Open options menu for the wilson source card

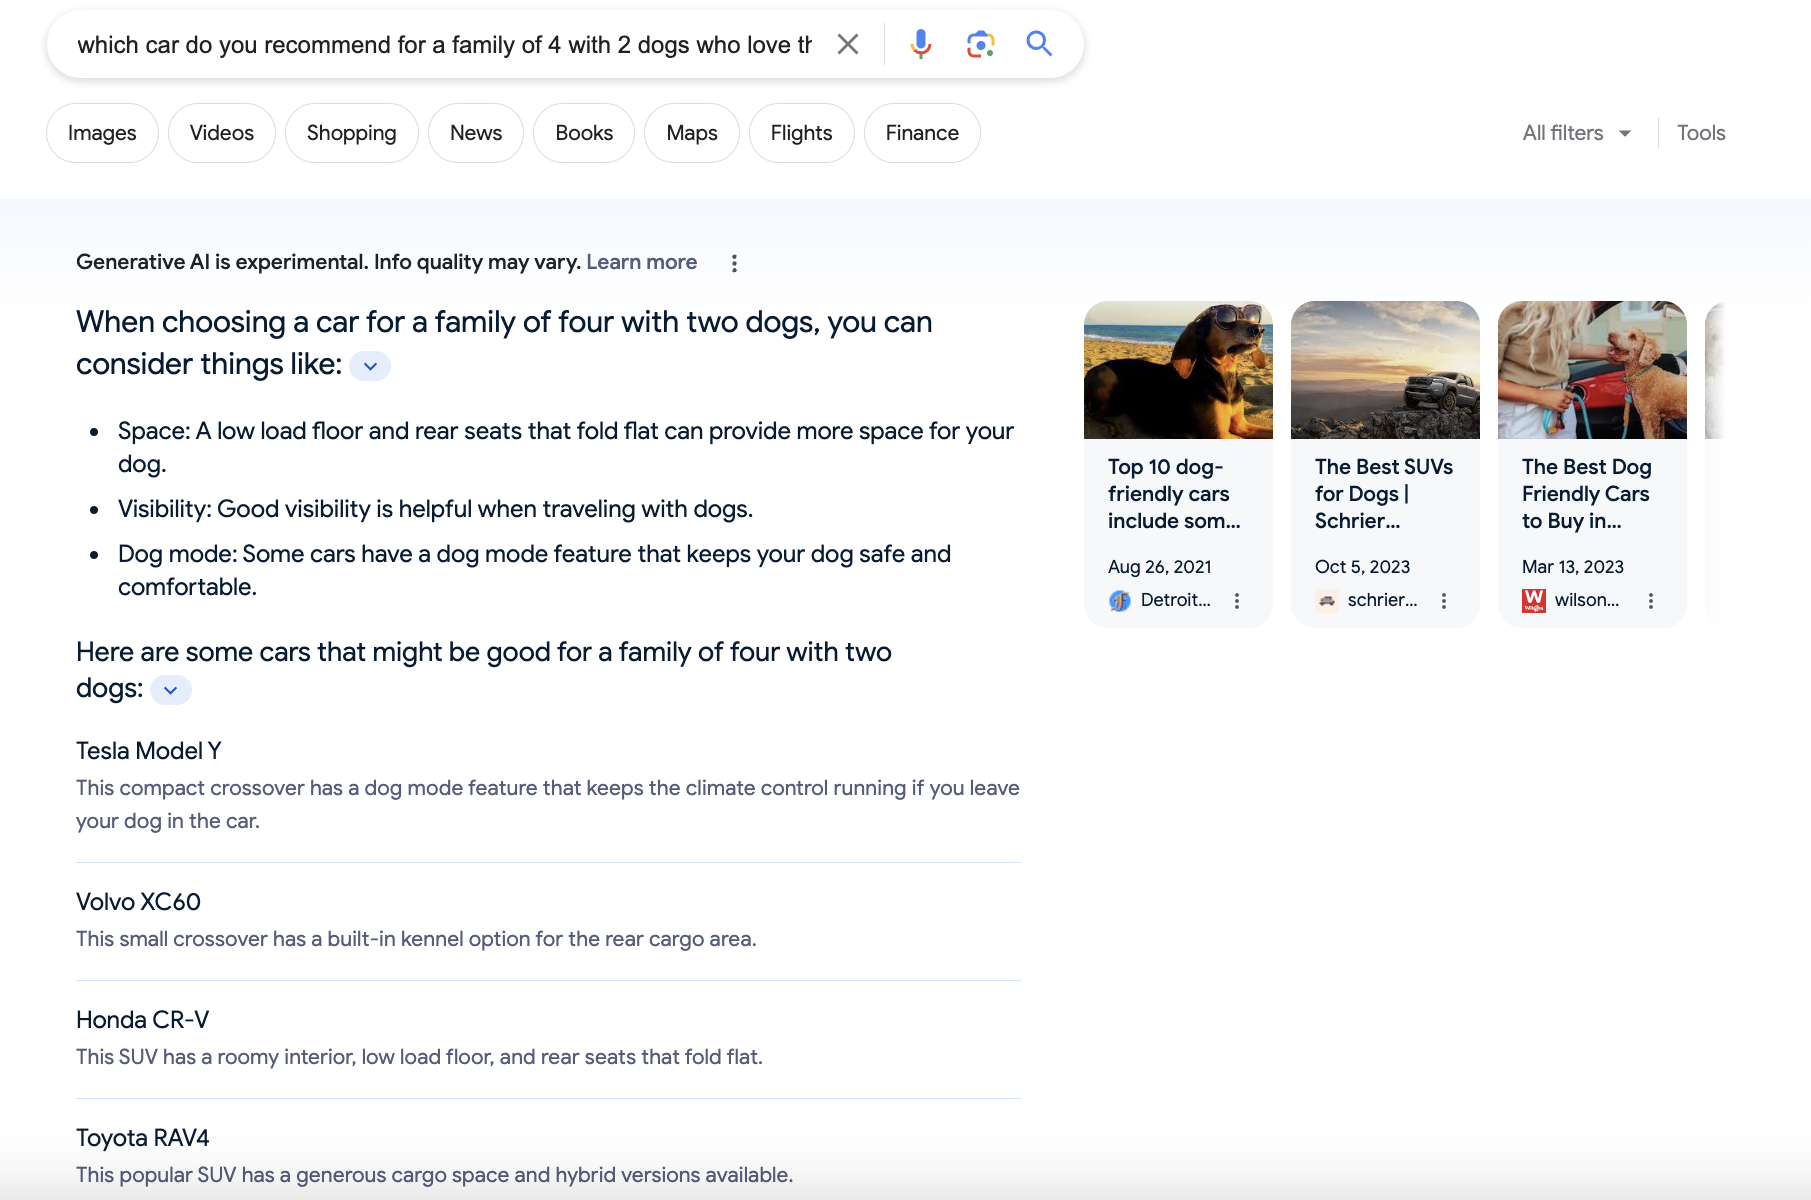1651,601
